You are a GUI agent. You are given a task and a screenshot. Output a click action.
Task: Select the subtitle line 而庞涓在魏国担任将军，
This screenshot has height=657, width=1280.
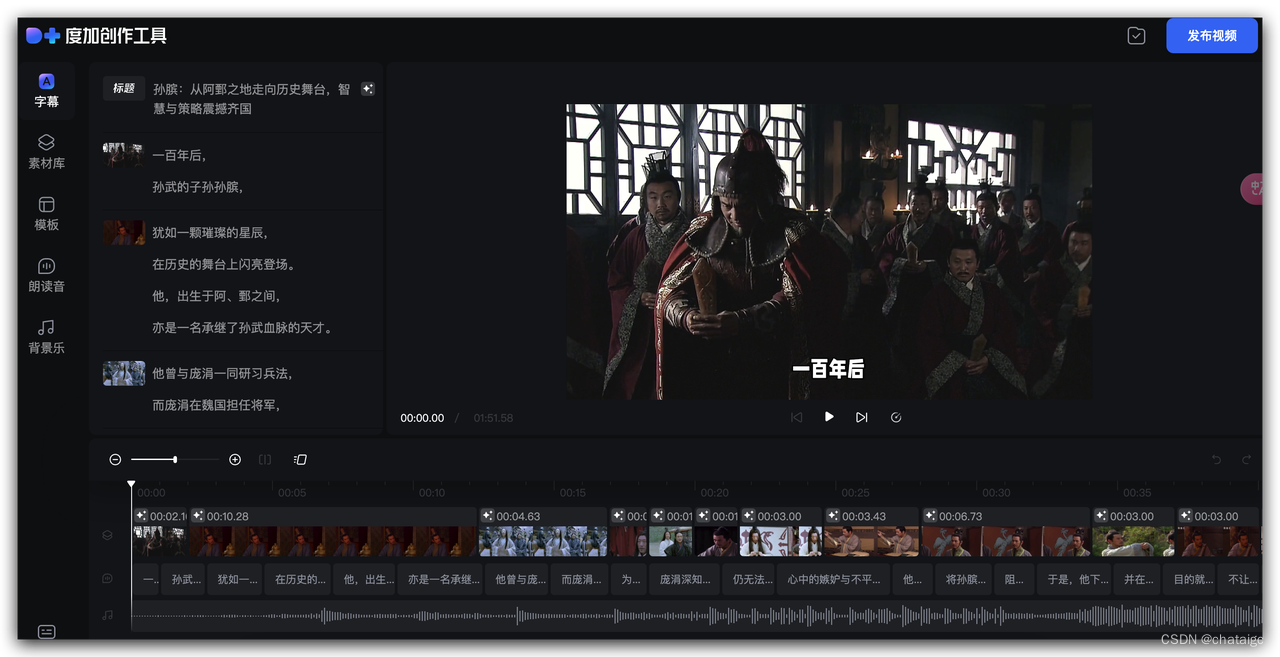pyautogui.click(x=216, y=405)
